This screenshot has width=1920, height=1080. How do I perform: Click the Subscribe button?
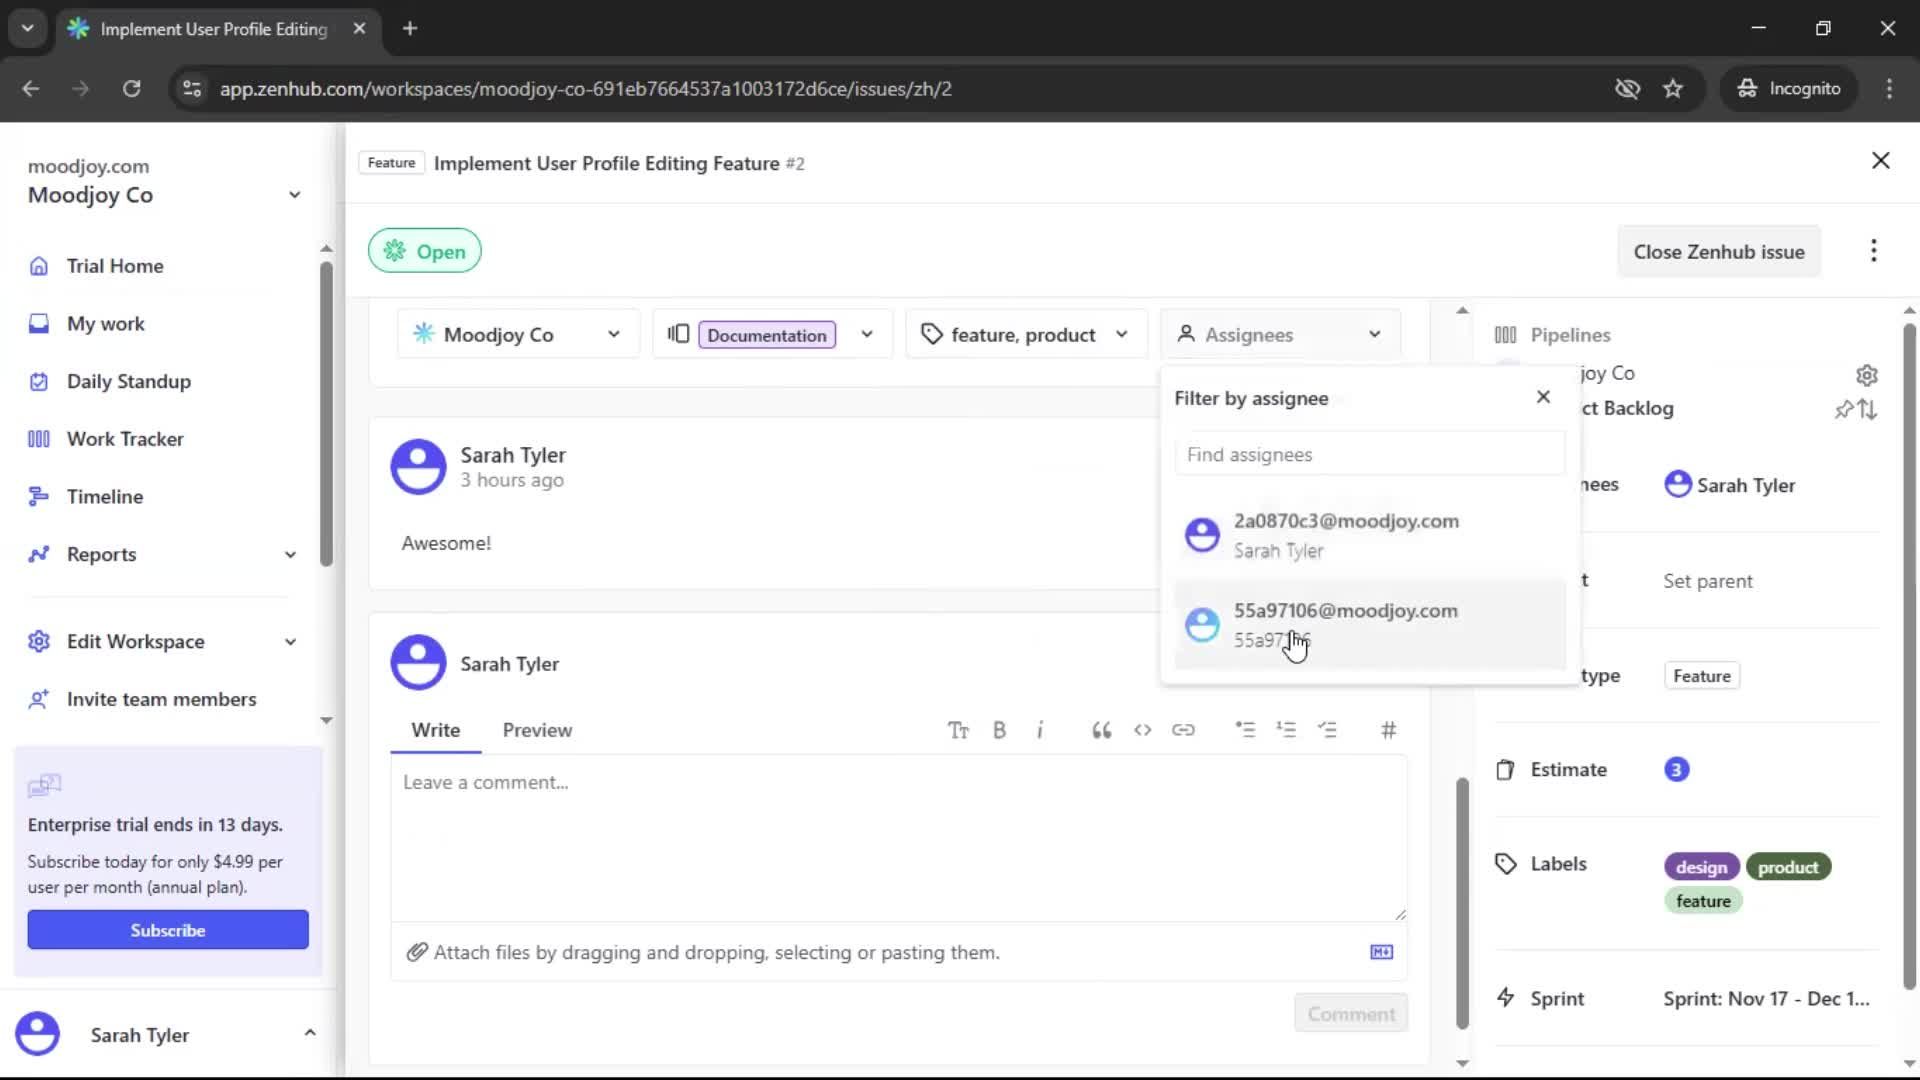pos(167,929)
